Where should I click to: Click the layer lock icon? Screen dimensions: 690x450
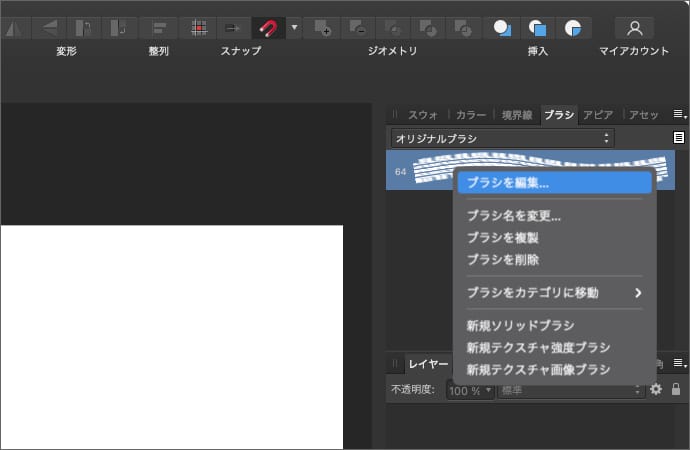point(676,389)
